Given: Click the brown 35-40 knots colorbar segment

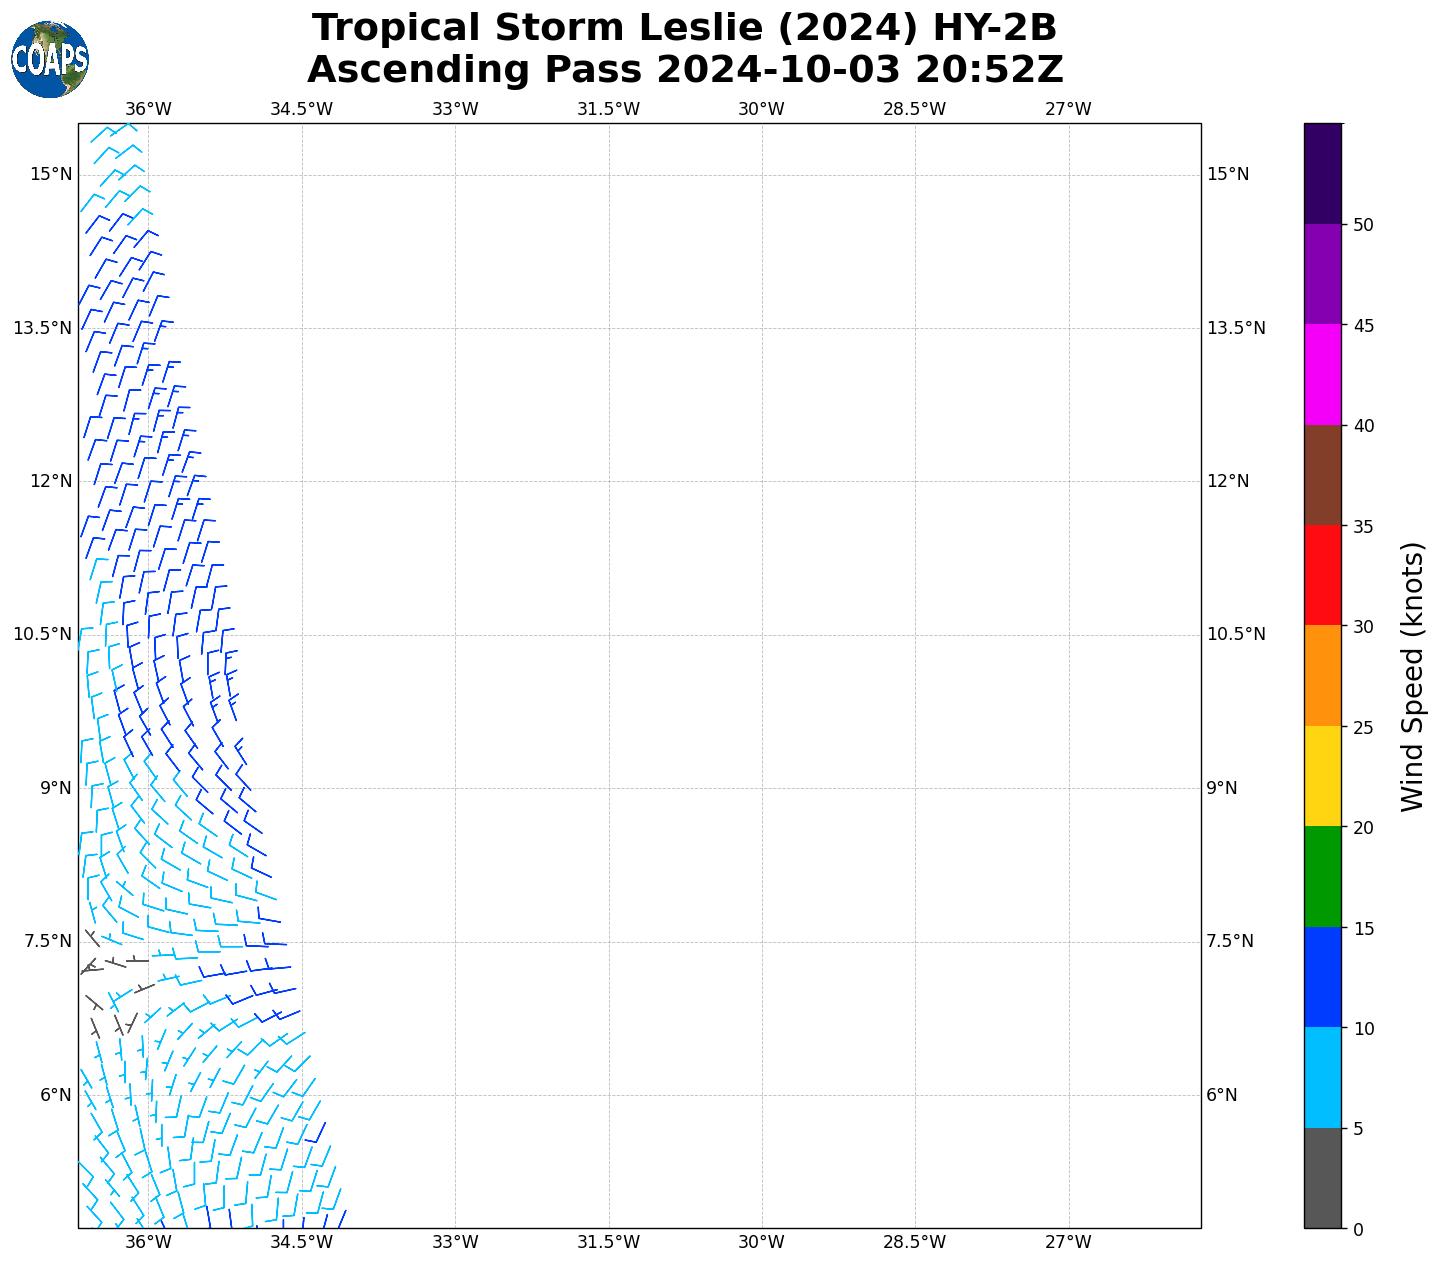Looking at the screenshot, I should point(1322,475).
